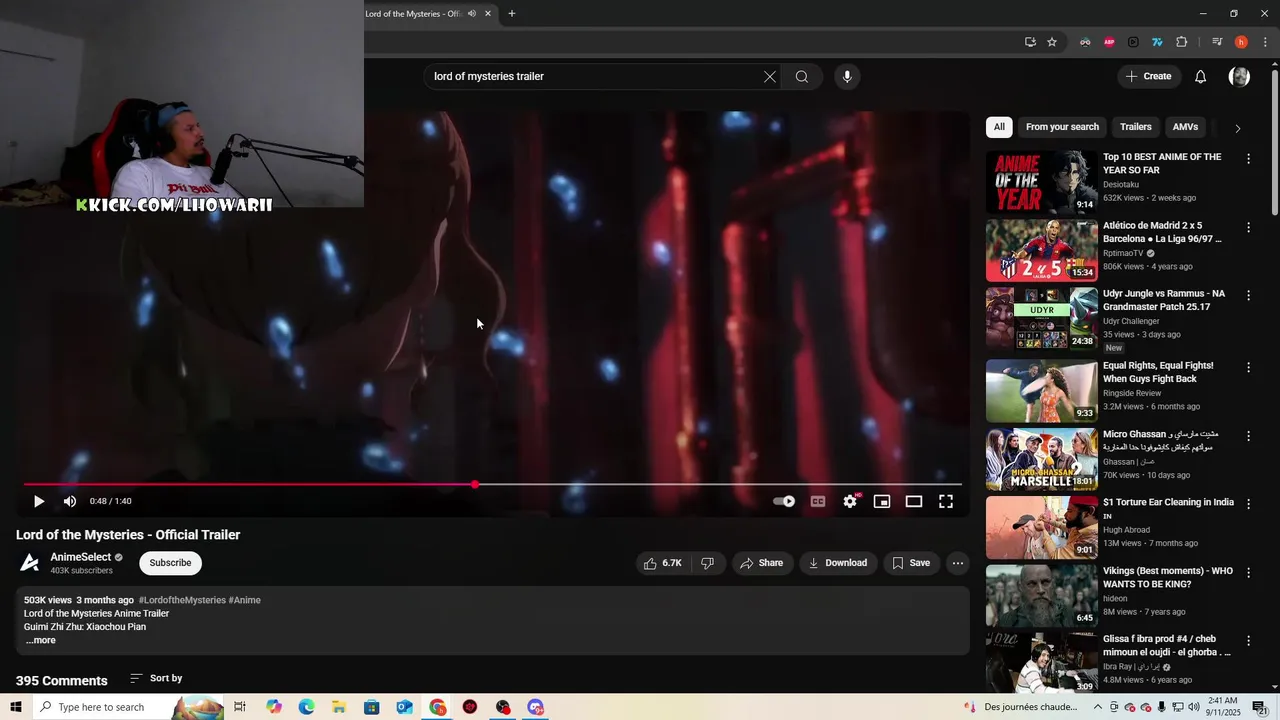Open Microsoft Edge from the taskbar

coord(306,707)
